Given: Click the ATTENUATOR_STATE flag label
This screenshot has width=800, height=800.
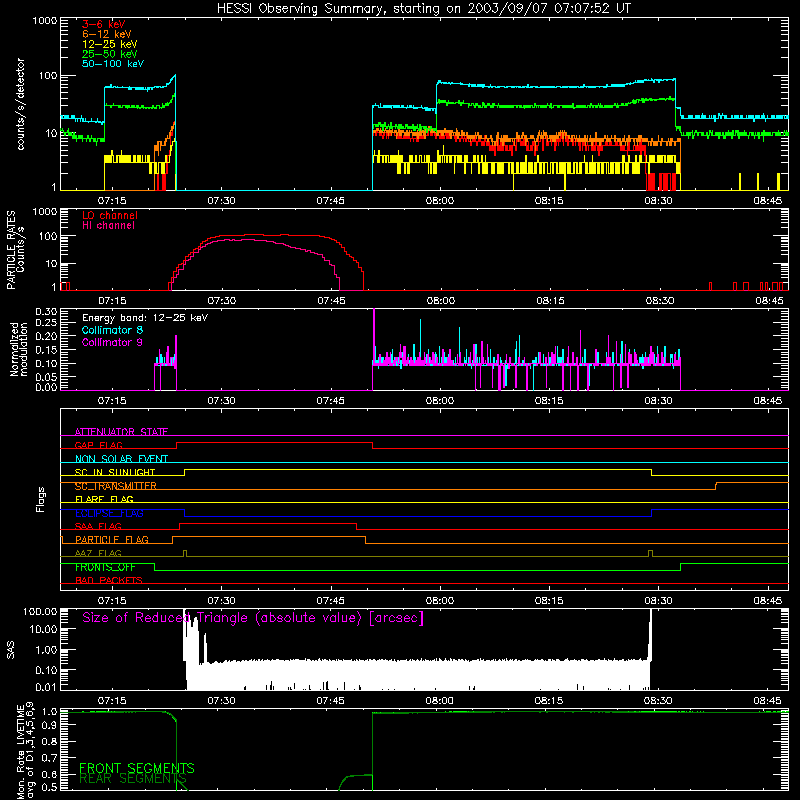Looking at the screenshot, I should coord(121,432).
